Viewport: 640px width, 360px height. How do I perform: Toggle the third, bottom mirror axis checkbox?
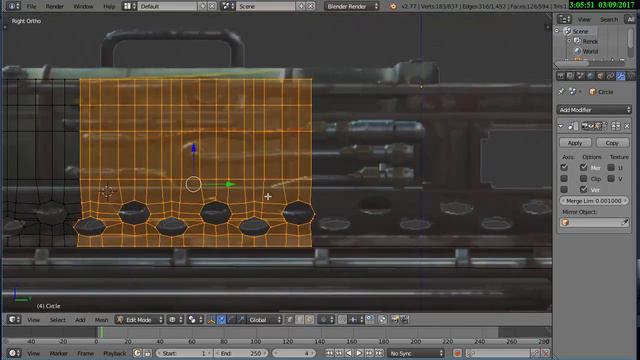pyautogui.click(x=564, y=189)
